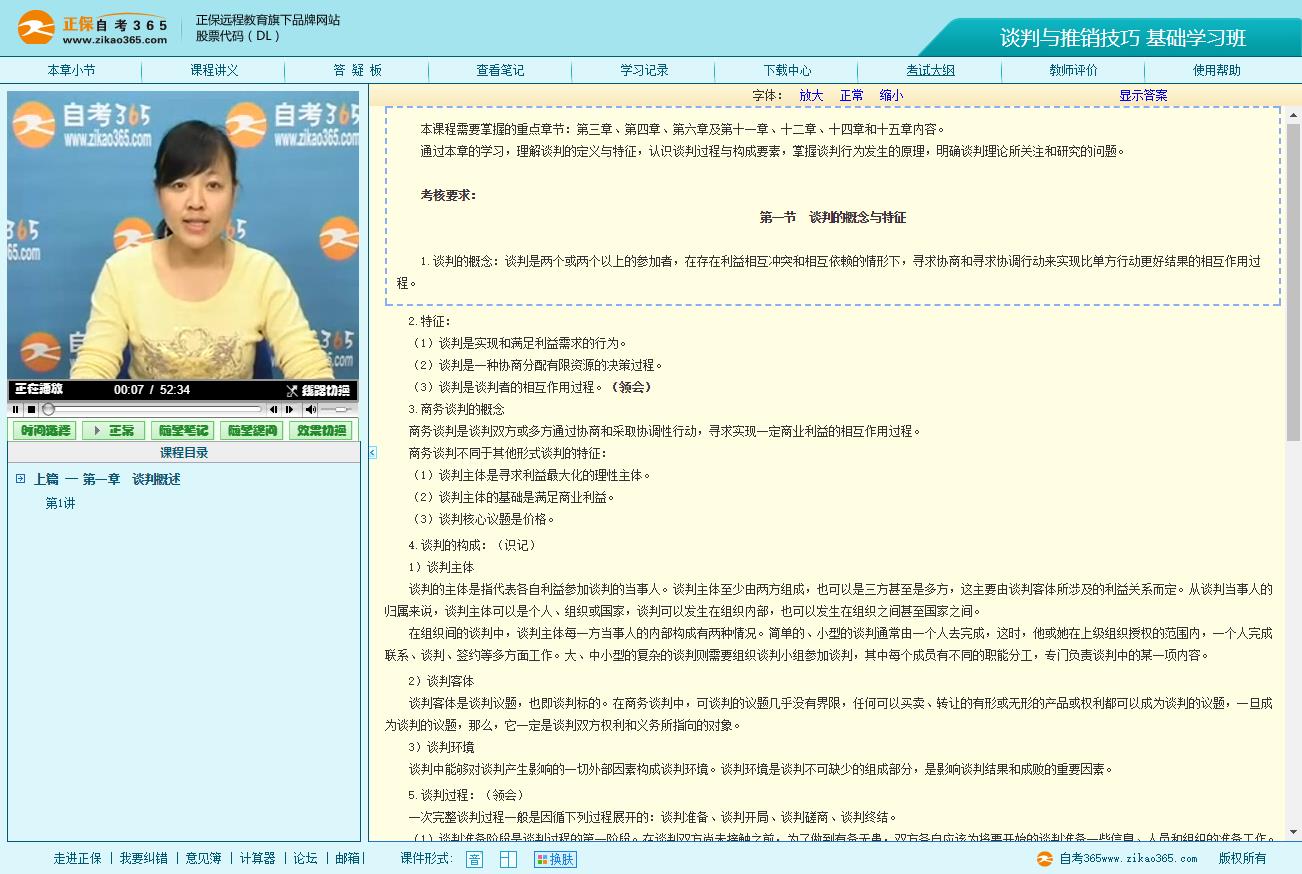Screen dimensions: 1302x874
Task: Stop the lecture video playback
Action: (x=31, y=409)
